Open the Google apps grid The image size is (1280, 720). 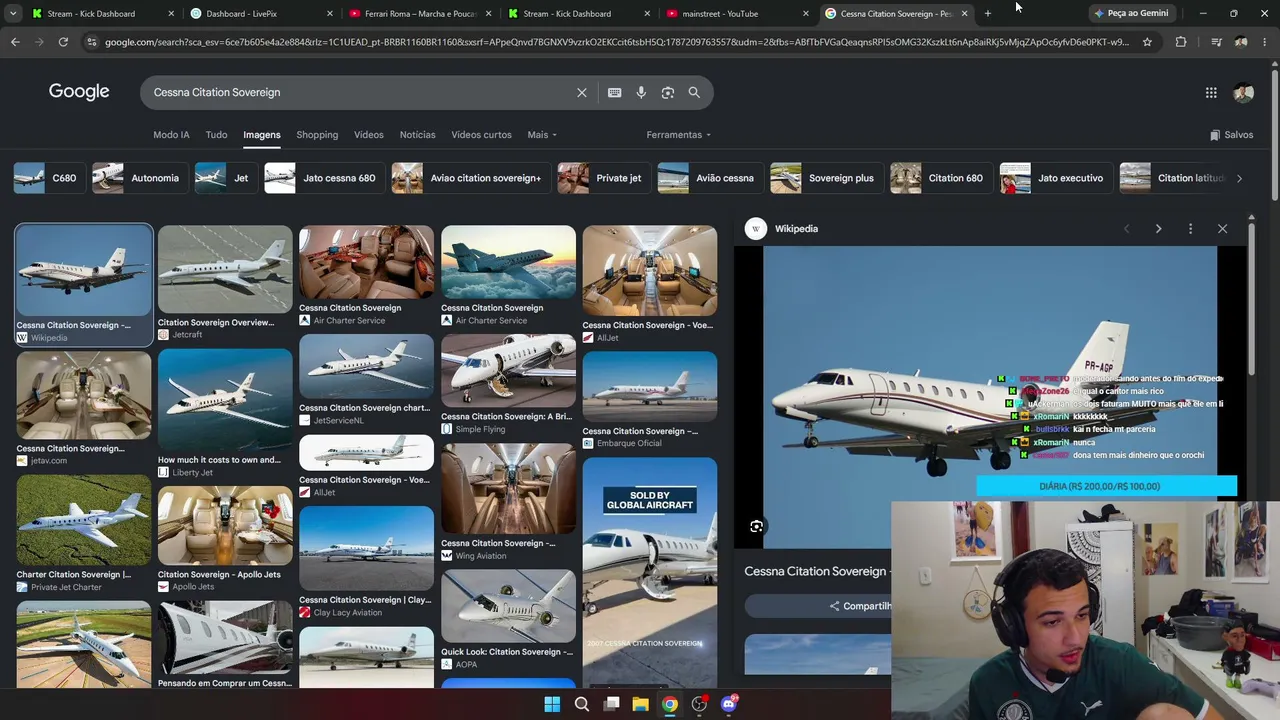[1211, 93]
